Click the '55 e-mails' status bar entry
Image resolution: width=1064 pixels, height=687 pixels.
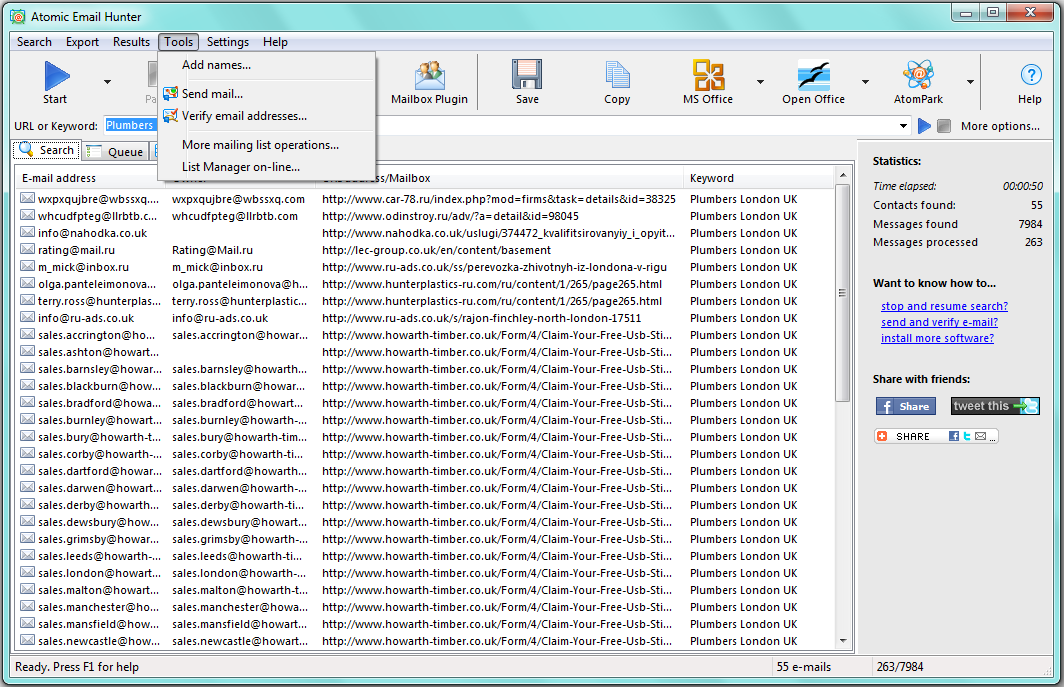pos(803,667)
